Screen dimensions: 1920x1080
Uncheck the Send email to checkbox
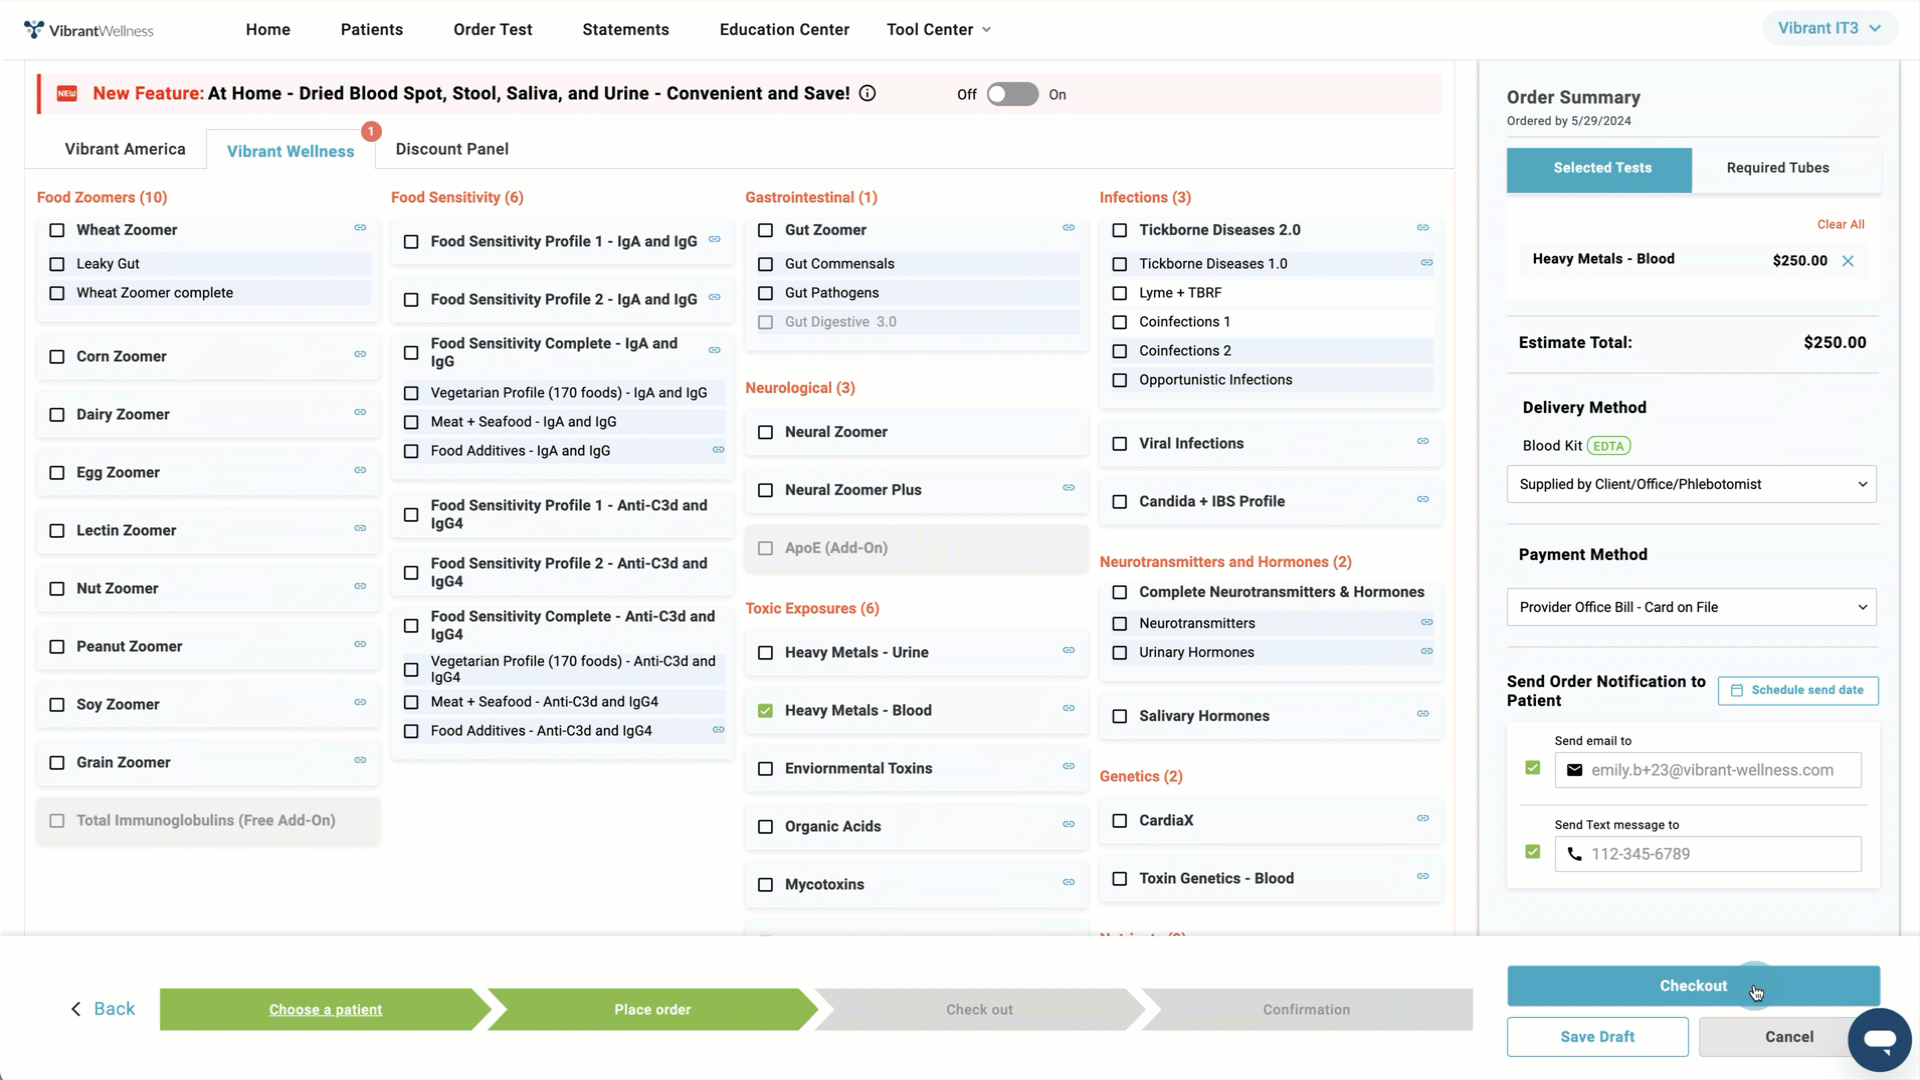(x=1533, y=768)
